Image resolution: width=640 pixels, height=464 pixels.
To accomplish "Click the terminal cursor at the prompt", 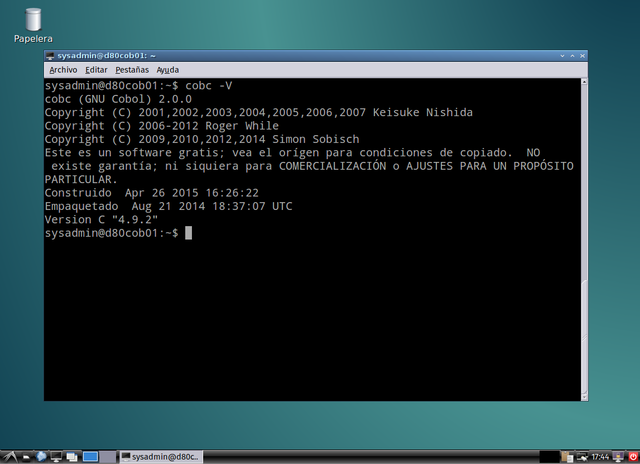I will click(x=189, y=233).
